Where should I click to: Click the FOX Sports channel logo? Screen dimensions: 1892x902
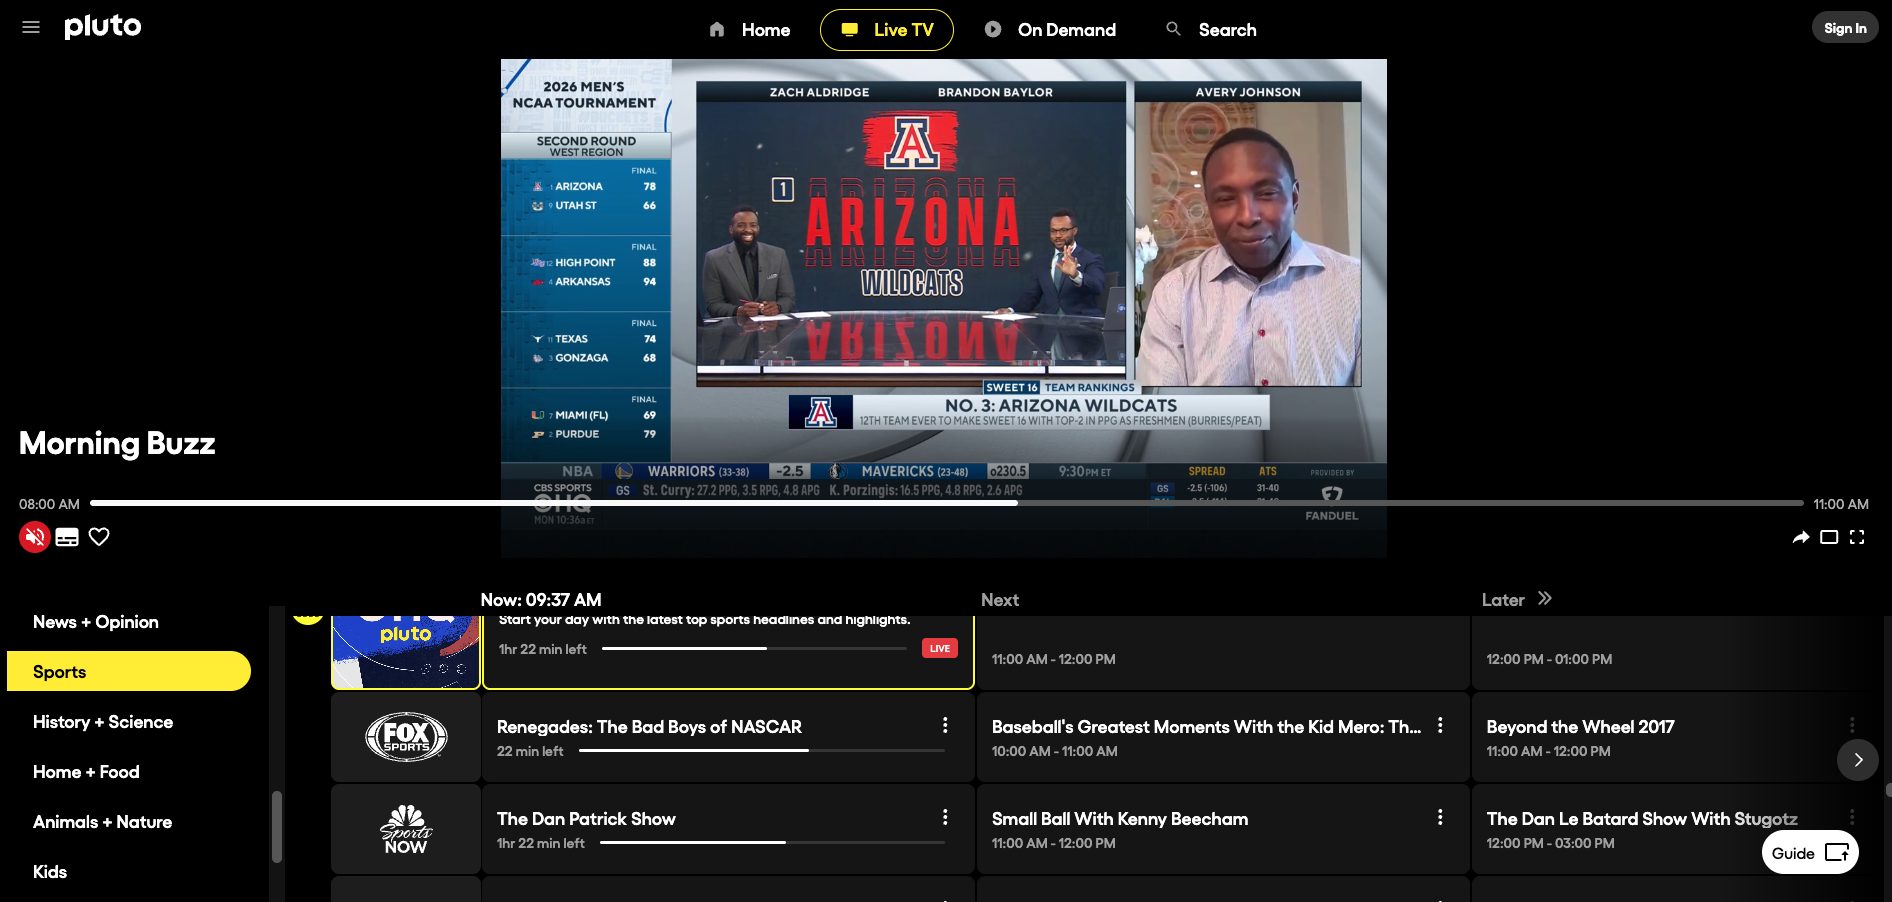coord(406,738)
